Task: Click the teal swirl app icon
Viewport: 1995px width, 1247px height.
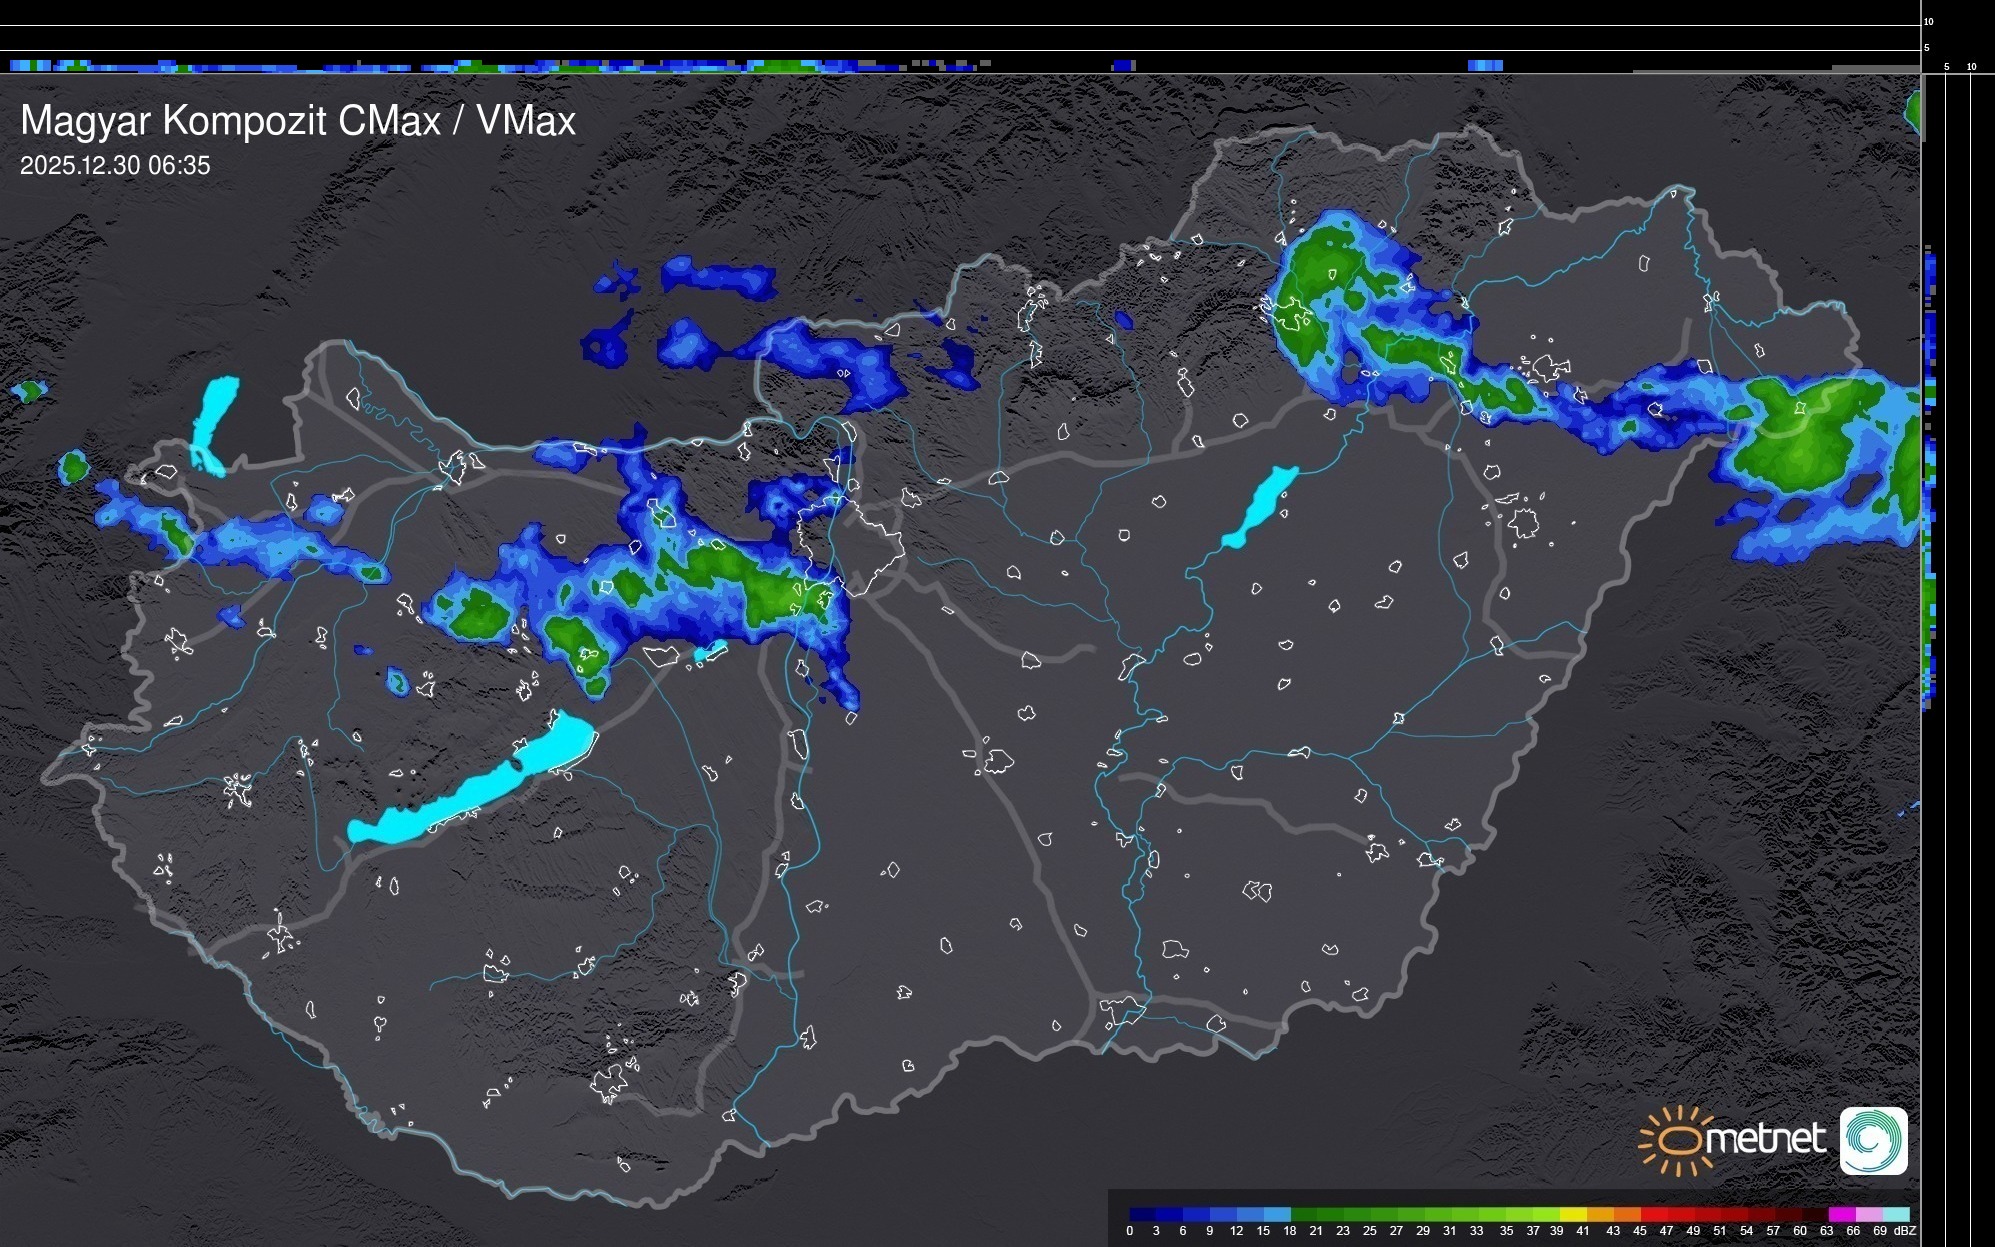Action: click(x=1873, y=1140)
